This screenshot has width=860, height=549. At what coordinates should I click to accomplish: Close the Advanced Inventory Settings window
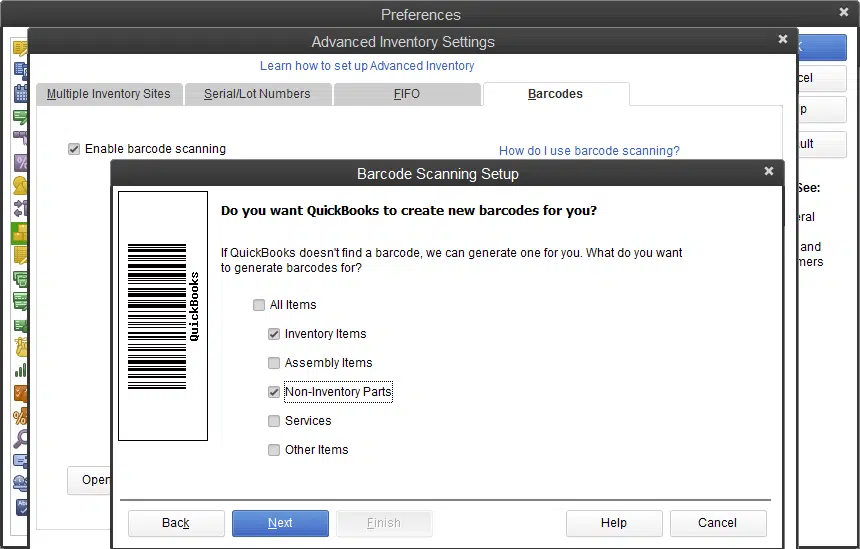(x=783, y=39)
